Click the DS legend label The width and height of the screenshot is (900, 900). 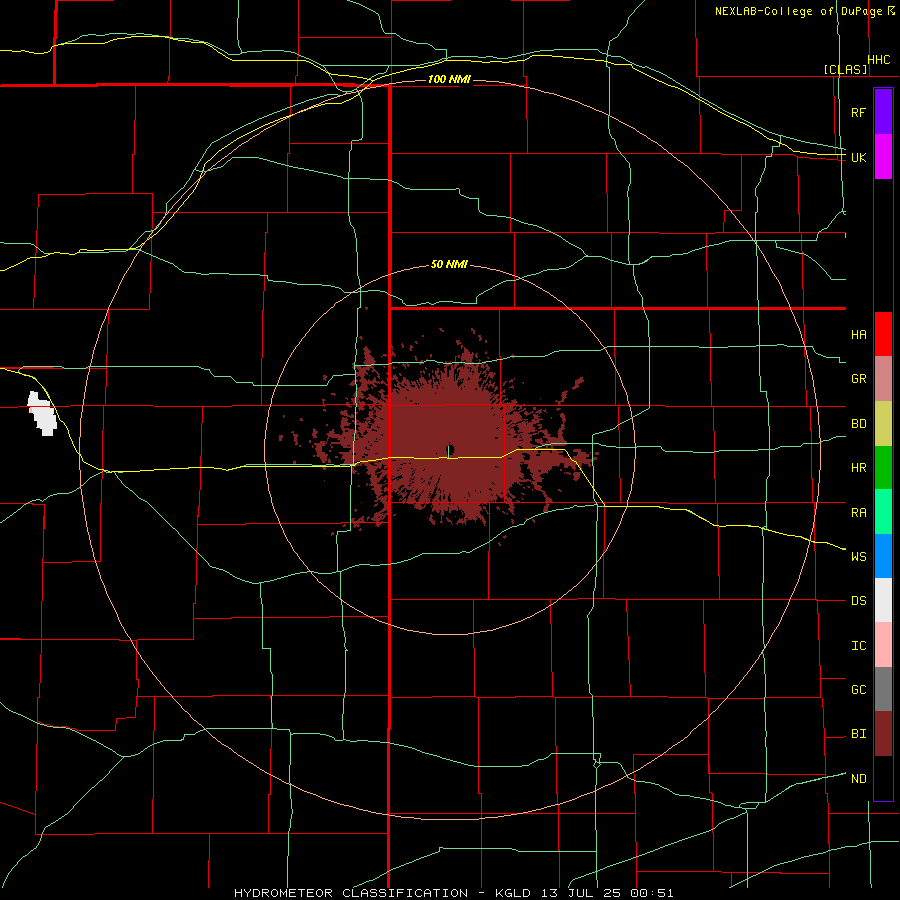click(x=858, y=601)
